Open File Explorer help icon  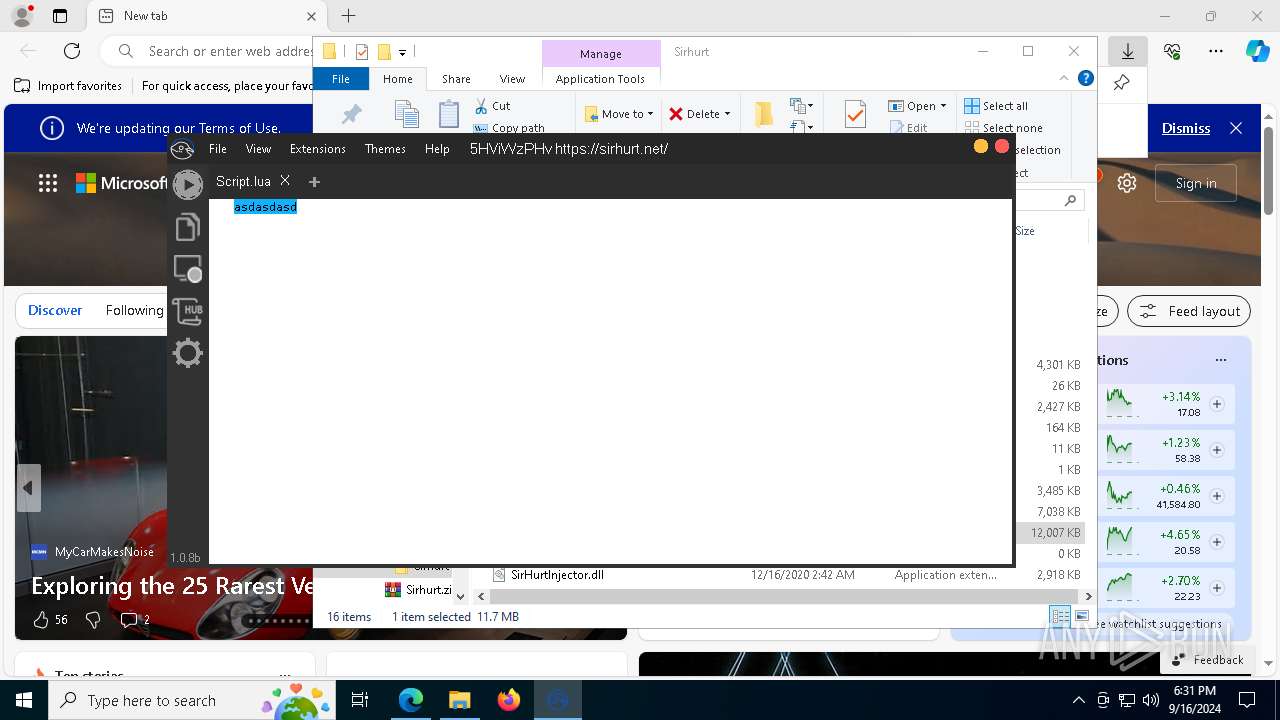[x=1085, y=78]
